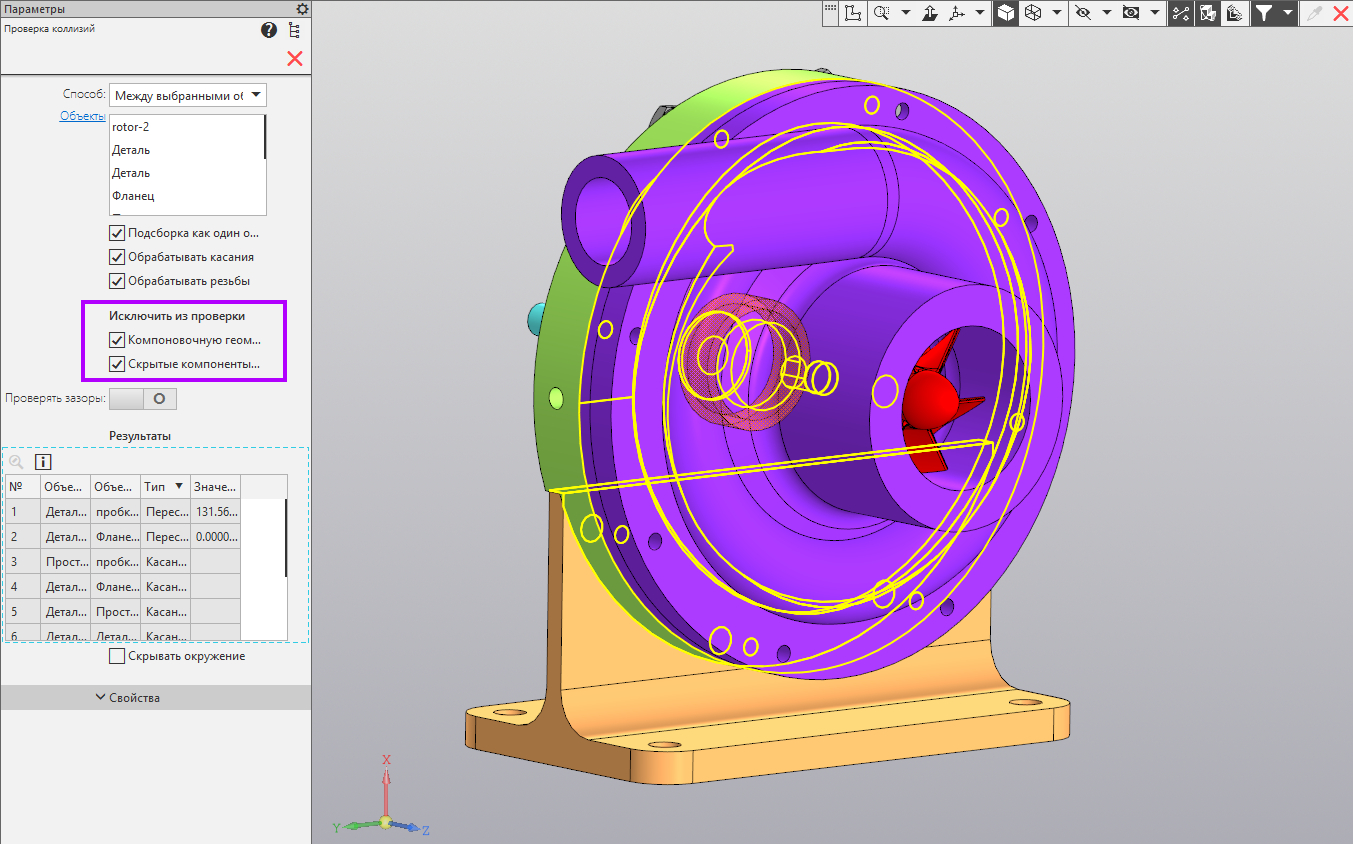Open the Параметры panel settings gear
1353x844 pixels.
click(x=302, y=8)
